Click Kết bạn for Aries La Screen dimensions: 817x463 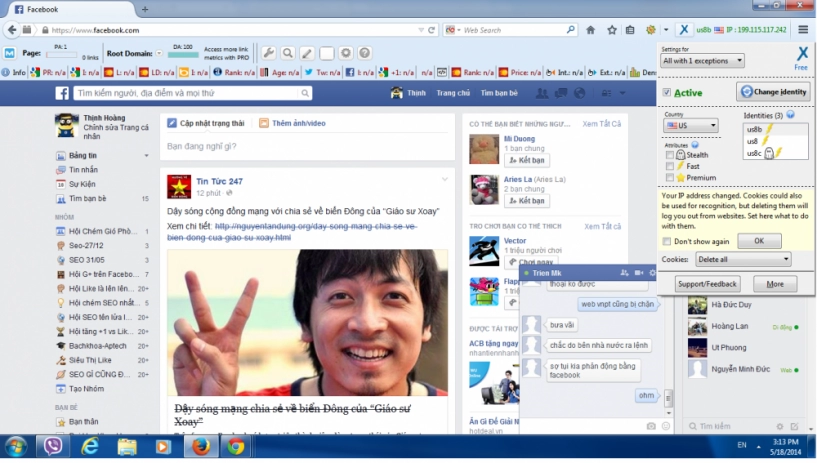(527, 201)
